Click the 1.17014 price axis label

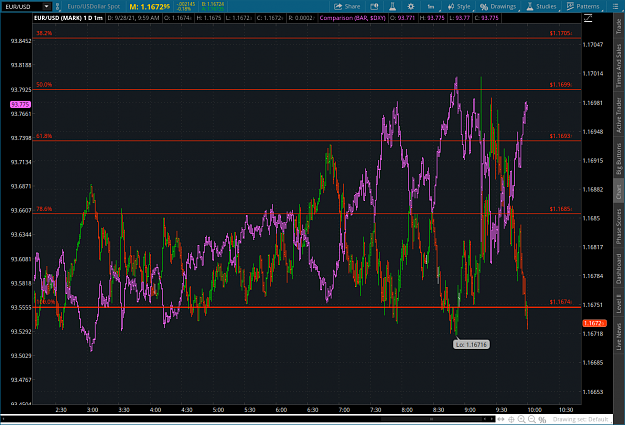tap(593, 73)
